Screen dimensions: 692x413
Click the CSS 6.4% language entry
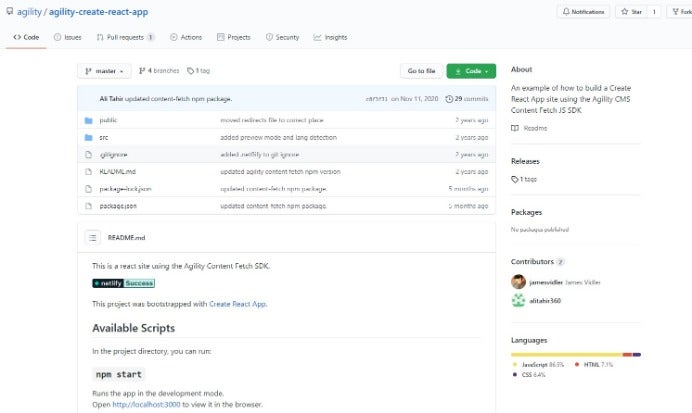(x=529, y=375)
